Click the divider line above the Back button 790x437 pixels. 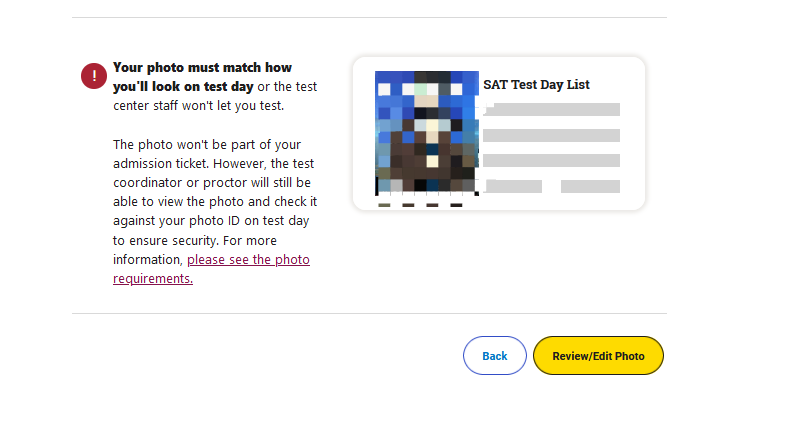click(x=369, y=314)
